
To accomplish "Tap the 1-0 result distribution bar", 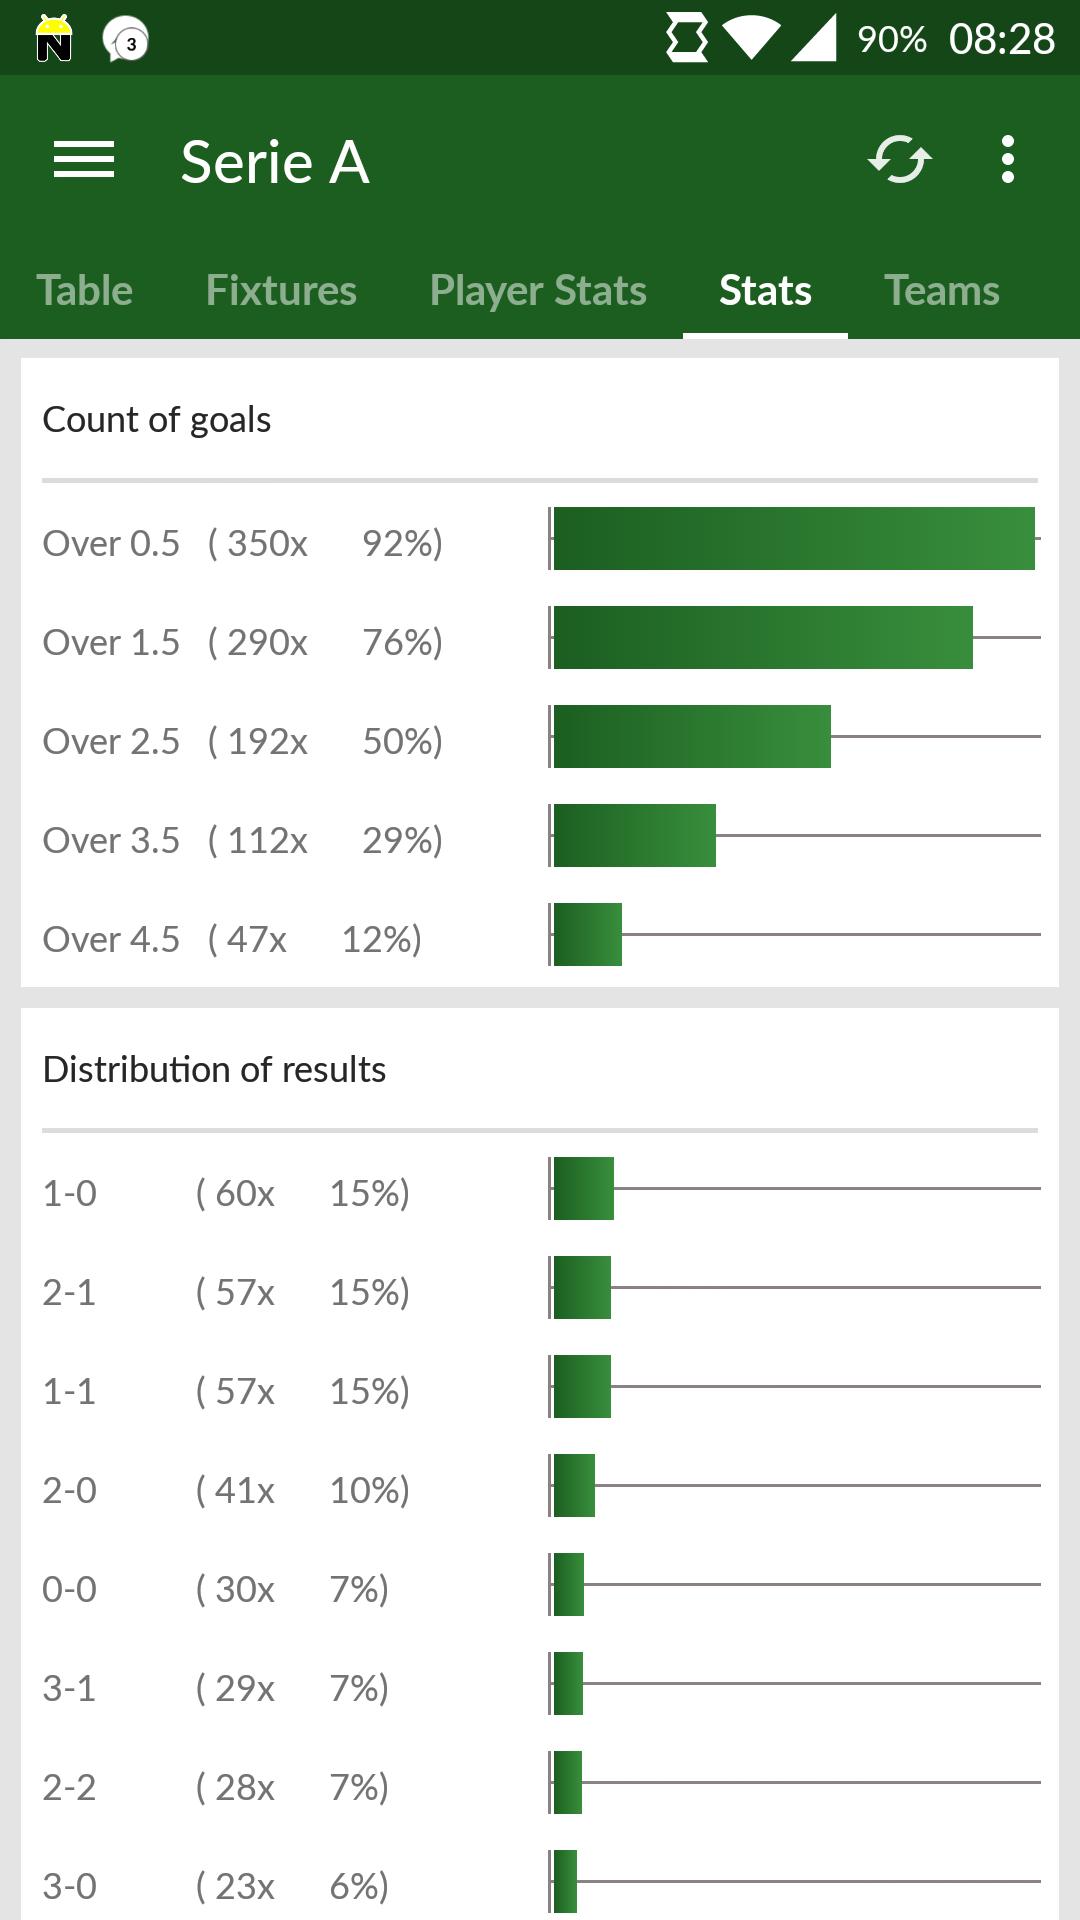I will [583, 1191].
